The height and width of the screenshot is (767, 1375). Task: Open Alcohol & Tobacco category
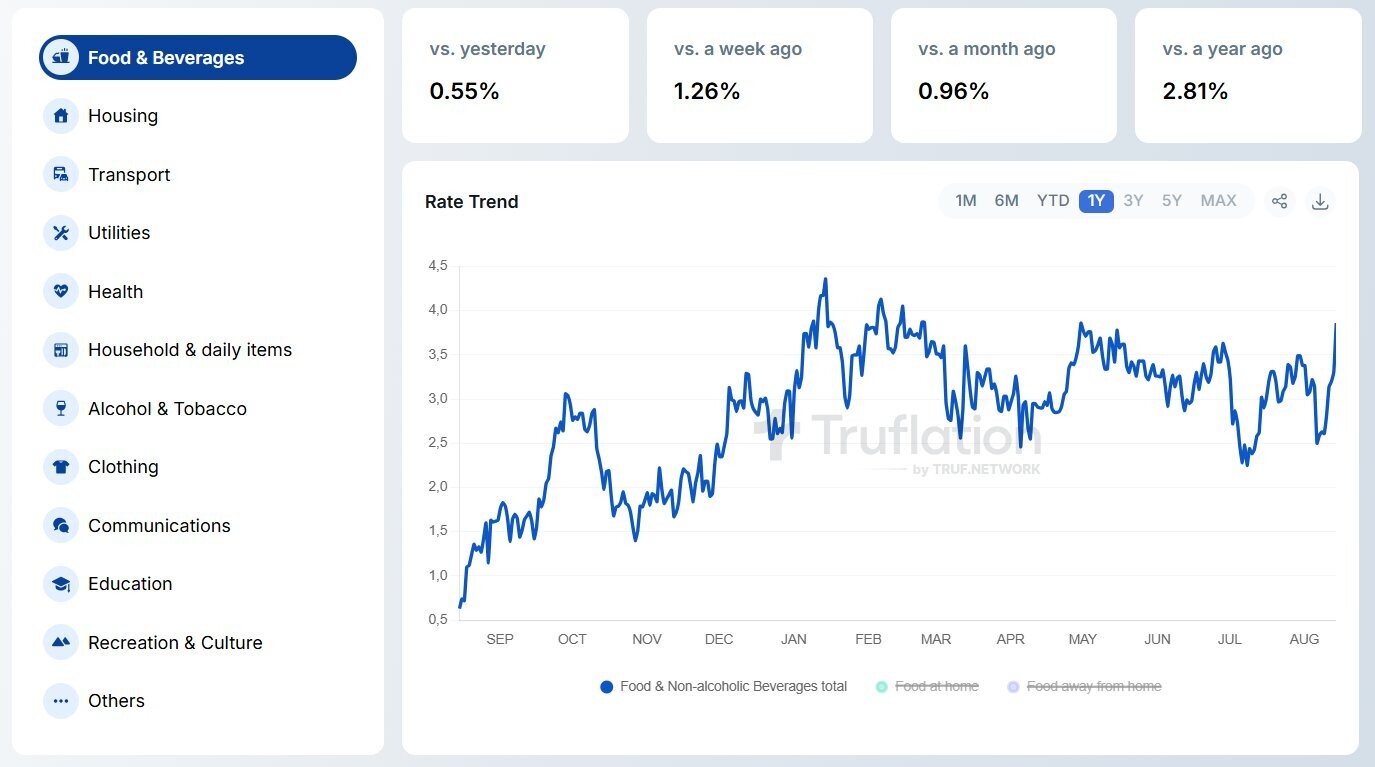167,409
